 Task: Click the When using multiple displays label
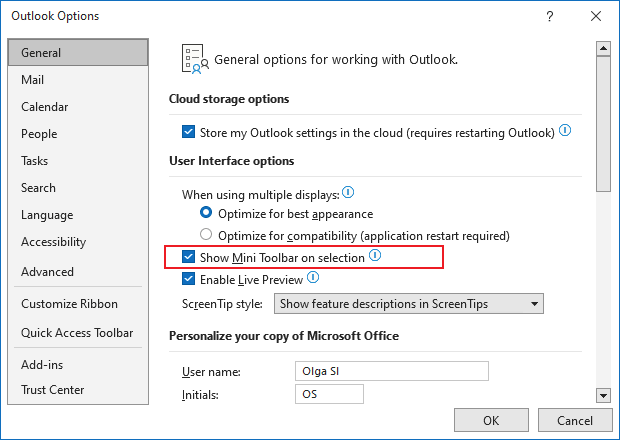(x=261, y=195)
